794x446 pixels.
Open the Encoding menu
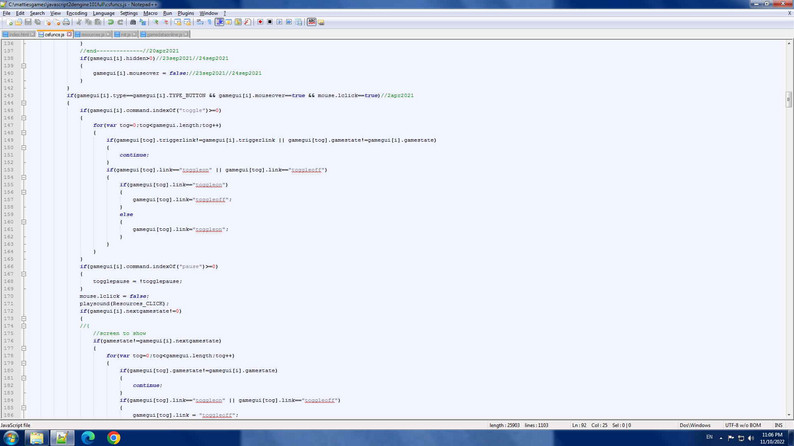pos(77,13)
